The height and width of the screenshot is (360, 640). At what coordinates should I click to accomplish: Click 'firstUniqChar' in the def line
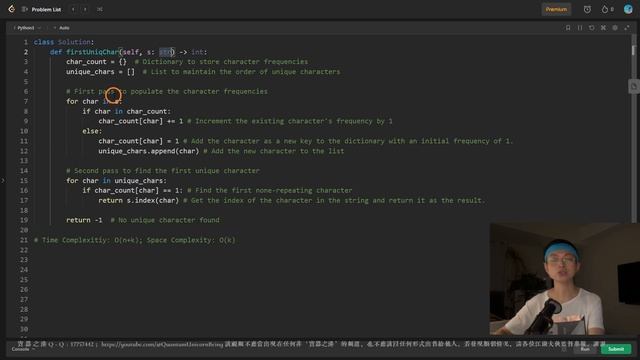coord(92,52)
